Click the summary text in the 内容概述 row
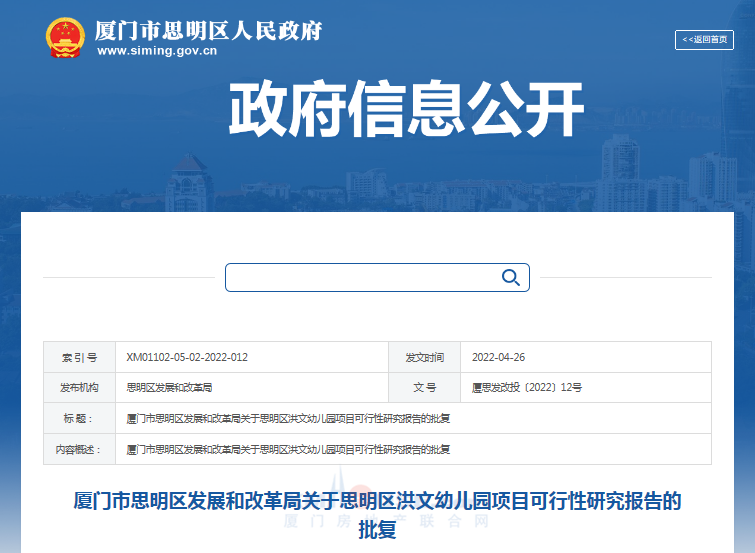This screenshot has width=755, height=553. 288,449
